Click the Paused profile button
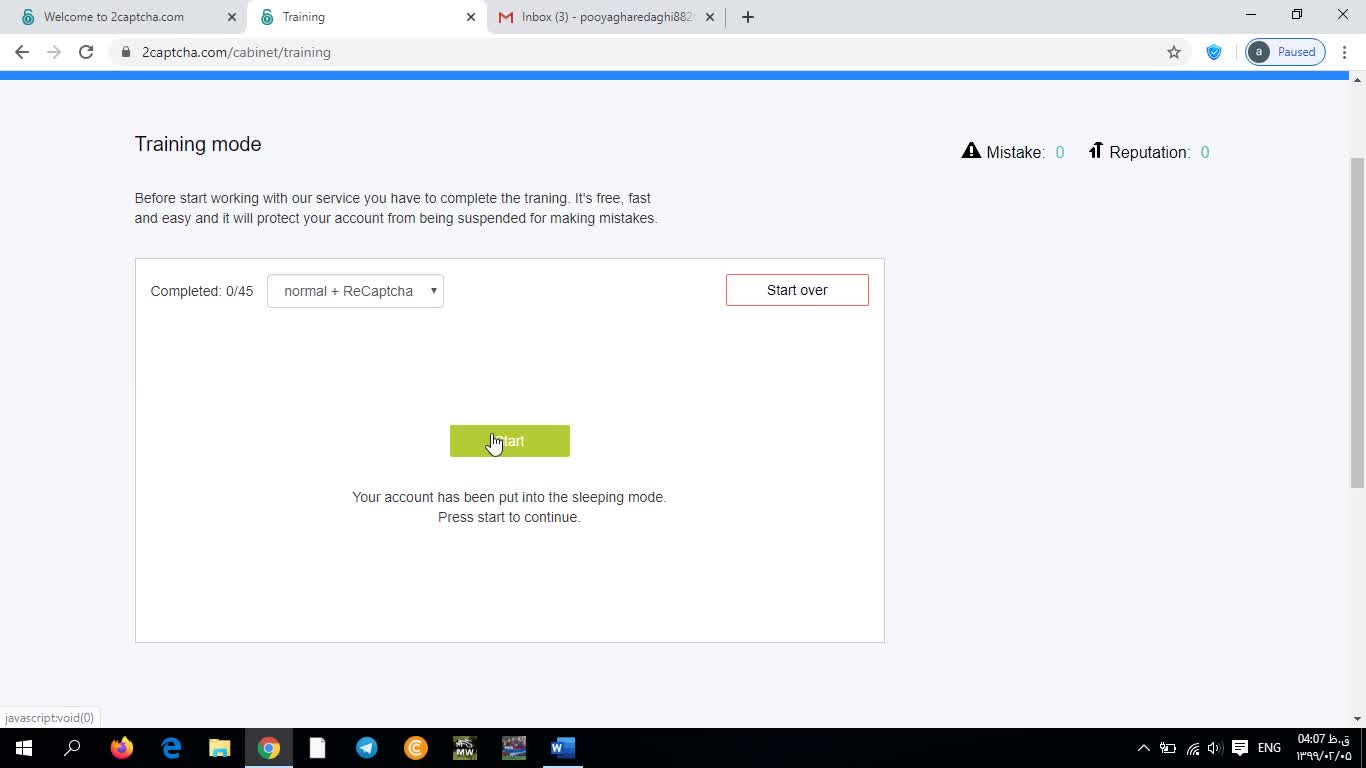The height and width of the screenshot is (768, 1366). 1286,52
